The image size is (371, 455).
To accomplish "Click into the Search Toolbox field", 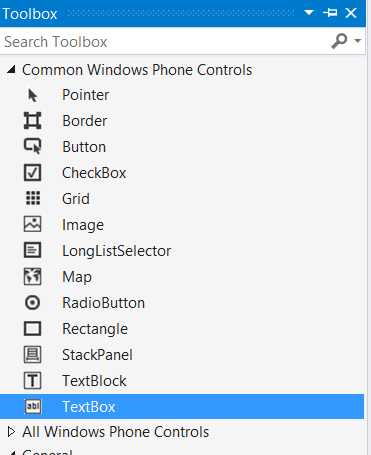I will pos(165,41).
